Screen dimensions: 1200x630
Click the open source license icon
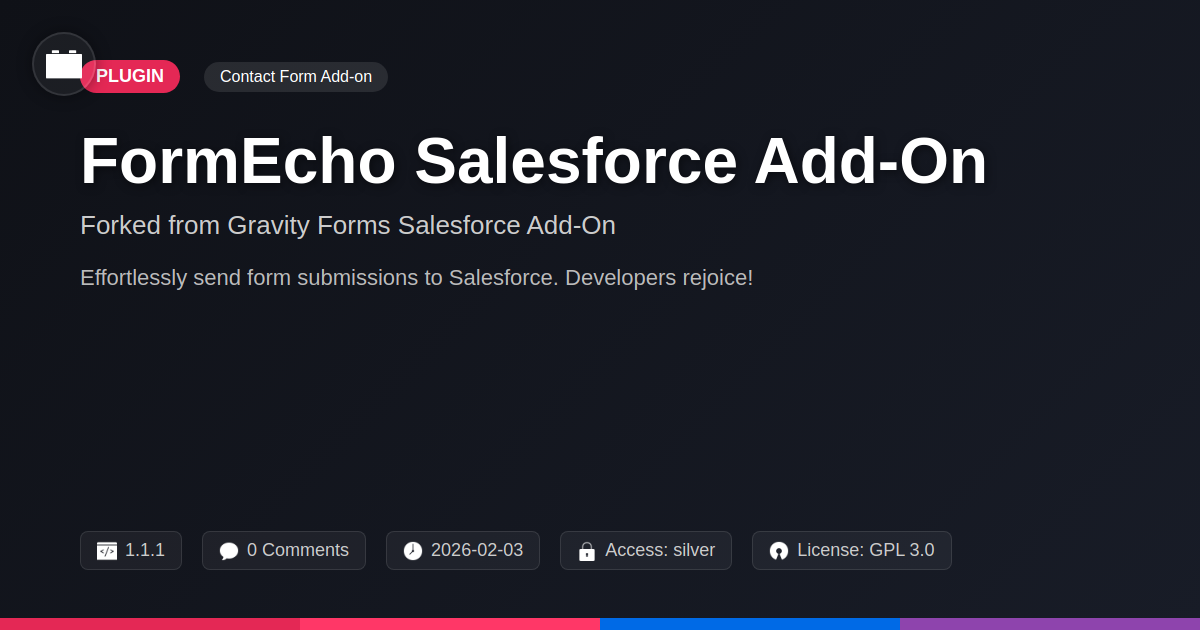779,551
